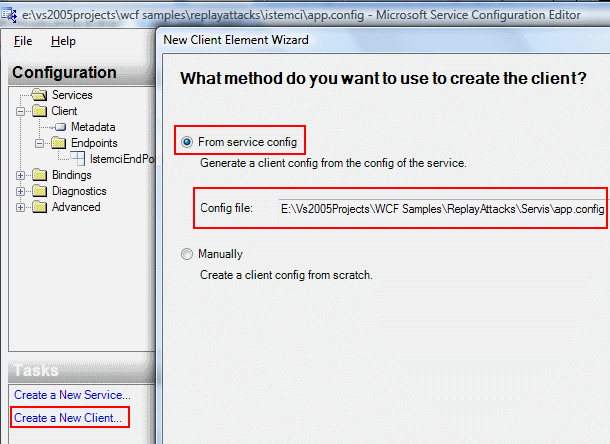Expand the Bindings tree node
This screenshot has height=444, width=610.
click(x=21, y=175)
